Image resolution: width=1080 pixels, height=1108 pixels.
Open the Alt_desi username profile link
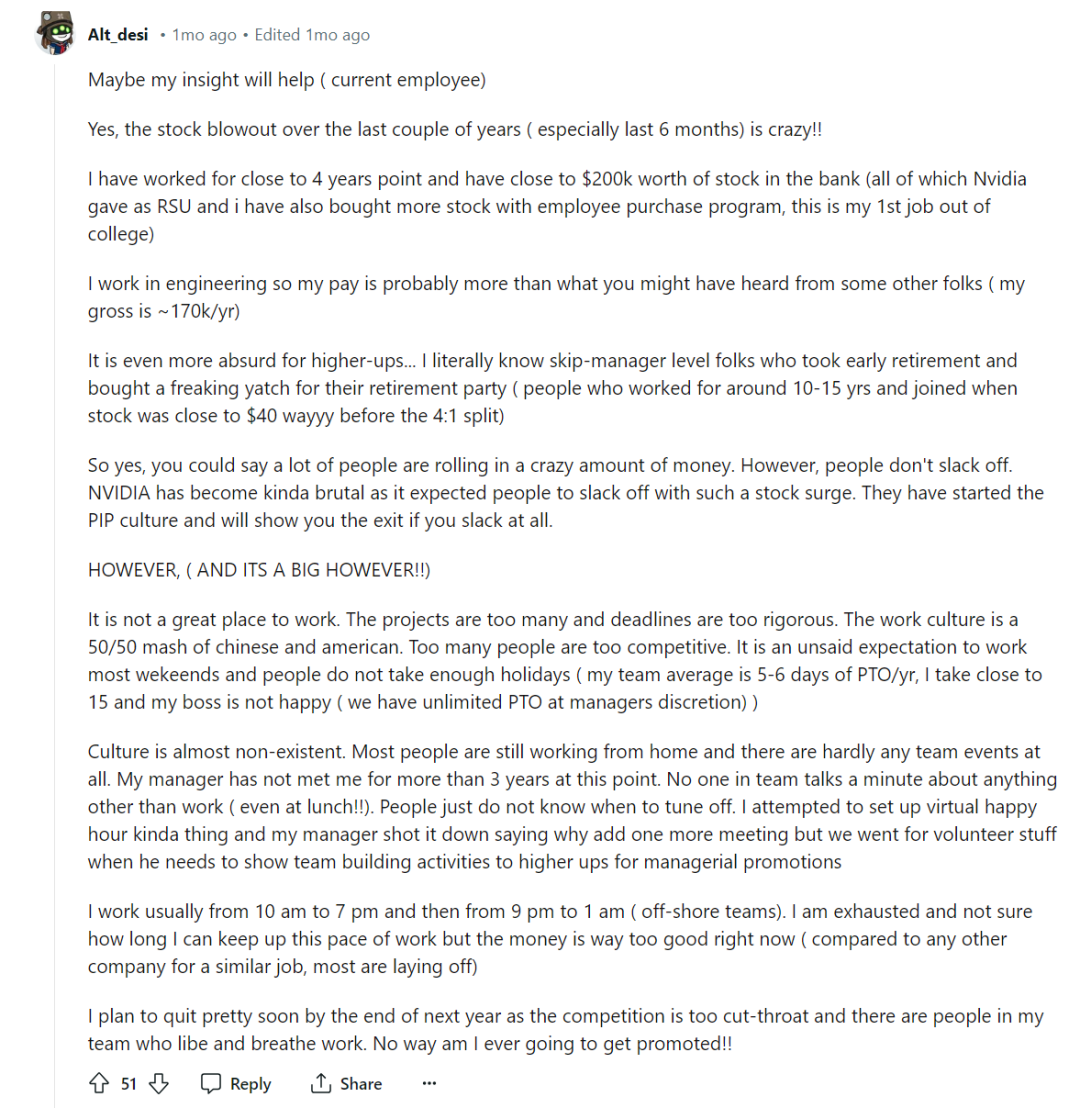(118, 35)
